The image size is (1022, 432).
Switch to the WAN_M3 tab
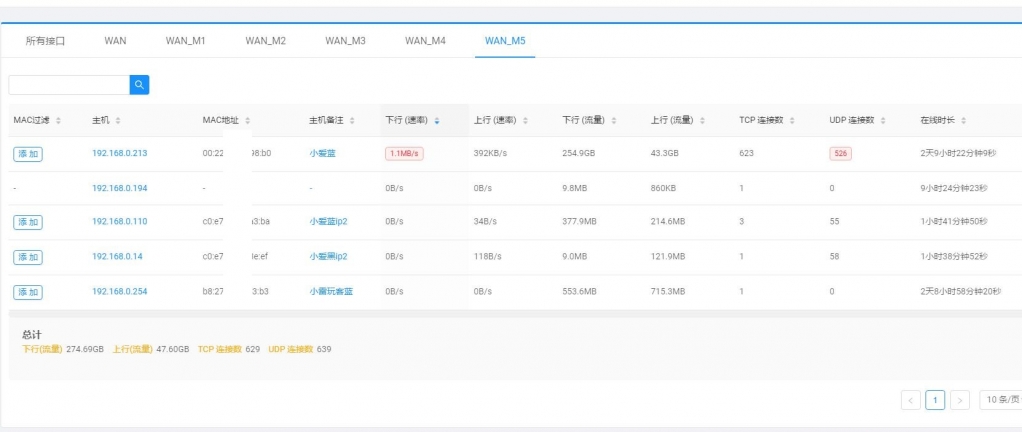(345, 41)
